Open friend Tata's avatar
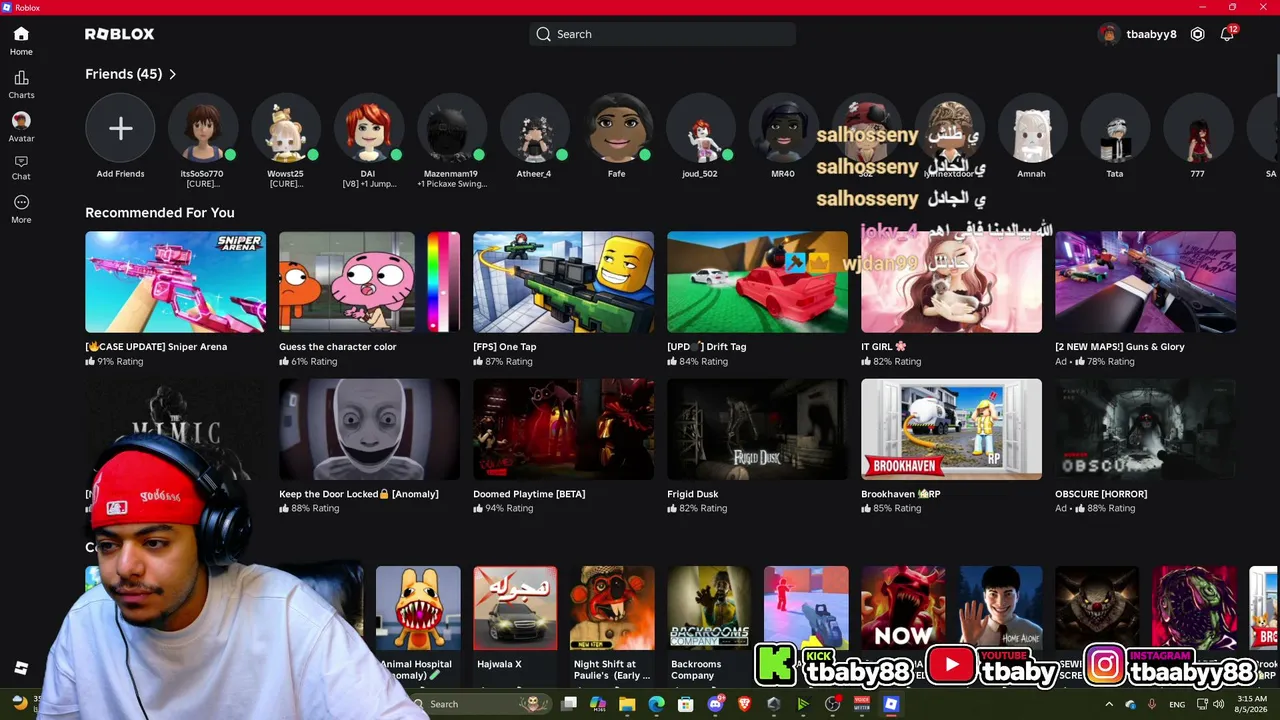 1115,128
